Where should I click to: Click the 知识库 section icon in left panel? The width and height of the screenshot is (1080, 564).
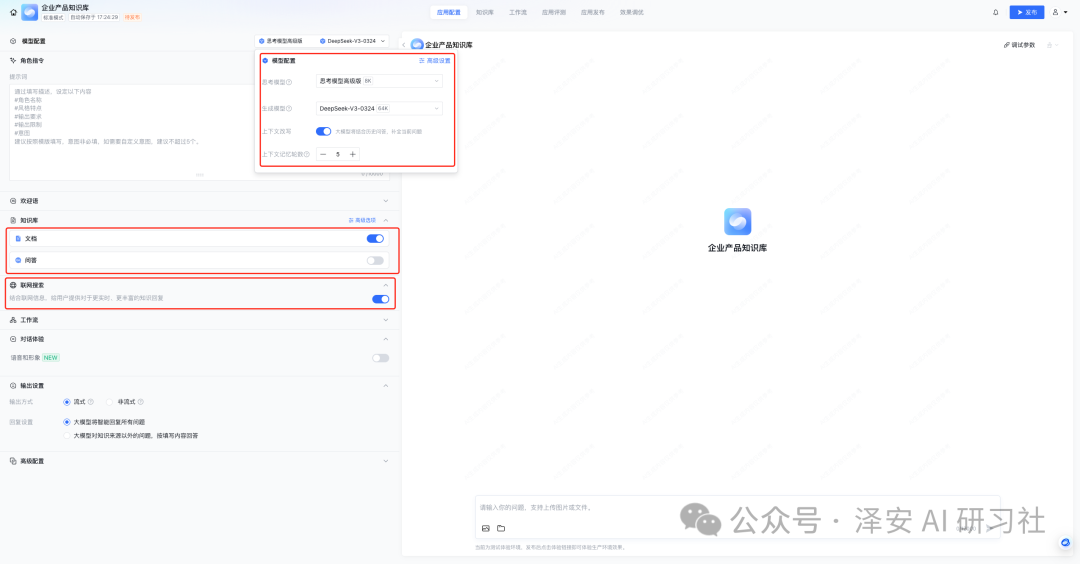coord(13,220)
